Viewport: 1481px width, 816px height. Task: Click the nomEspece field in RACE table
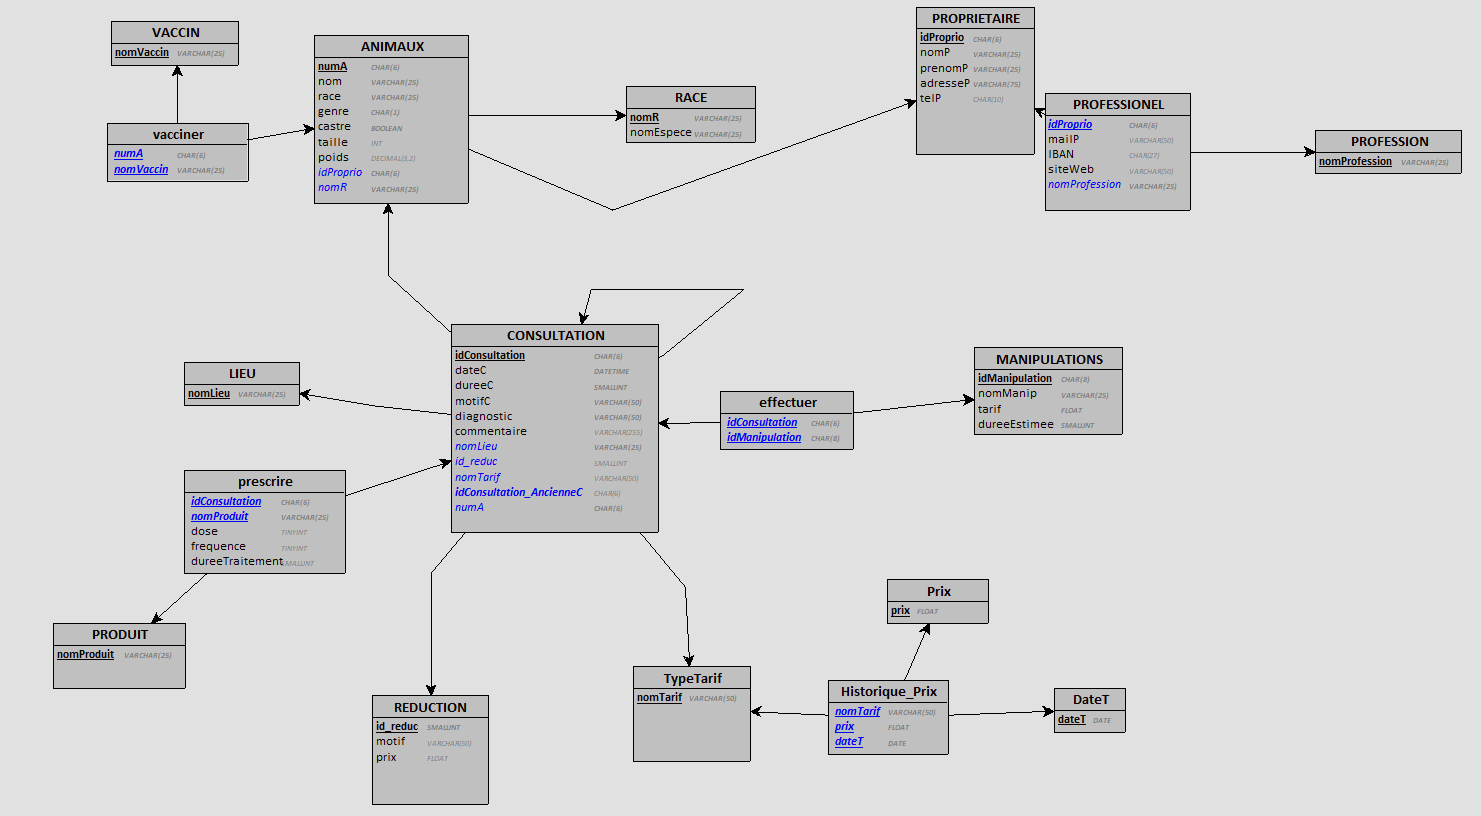[660, 133]
